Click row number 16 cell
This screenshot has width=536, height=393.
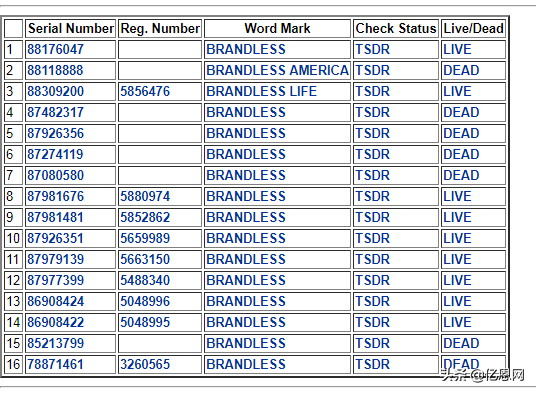coord(13,365)
